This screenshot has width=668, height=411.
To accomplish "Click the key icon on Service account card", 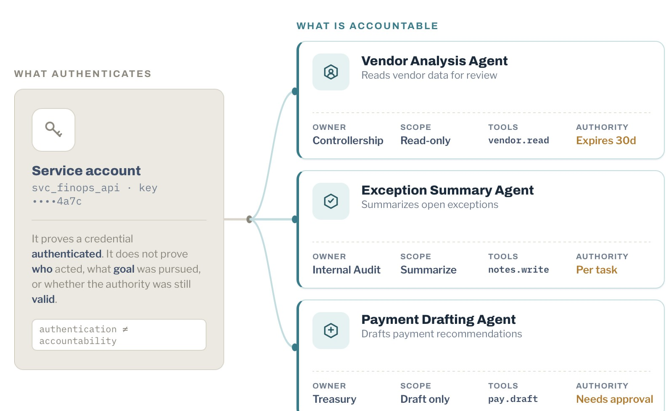I will click(53, 129).
